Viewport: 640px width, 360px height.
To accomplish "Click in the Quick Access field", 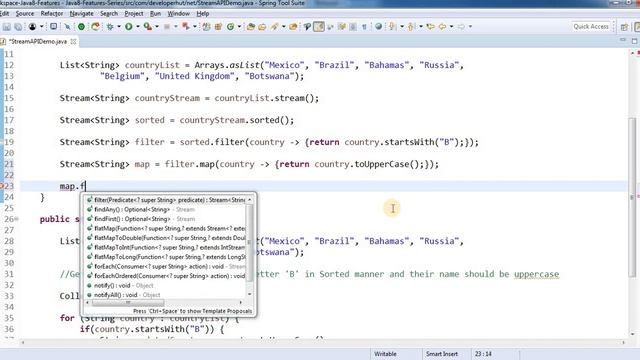I will (591, 27).
